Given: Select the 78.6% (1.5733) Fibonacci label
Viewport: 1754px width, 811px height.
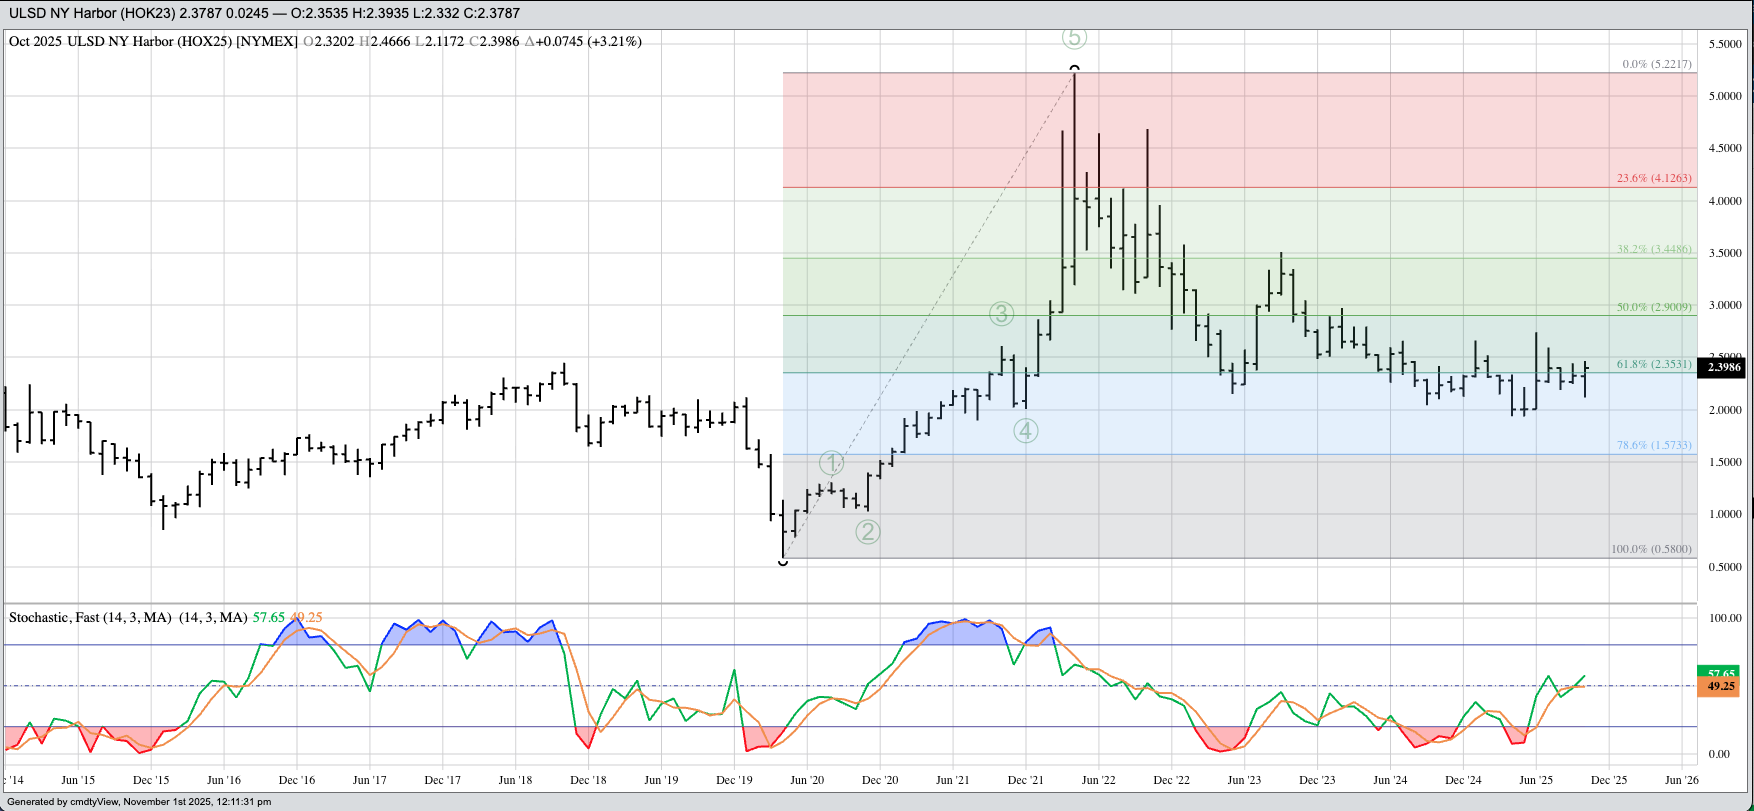Looking at the screenshot, I should click(x=1654, y=445).
